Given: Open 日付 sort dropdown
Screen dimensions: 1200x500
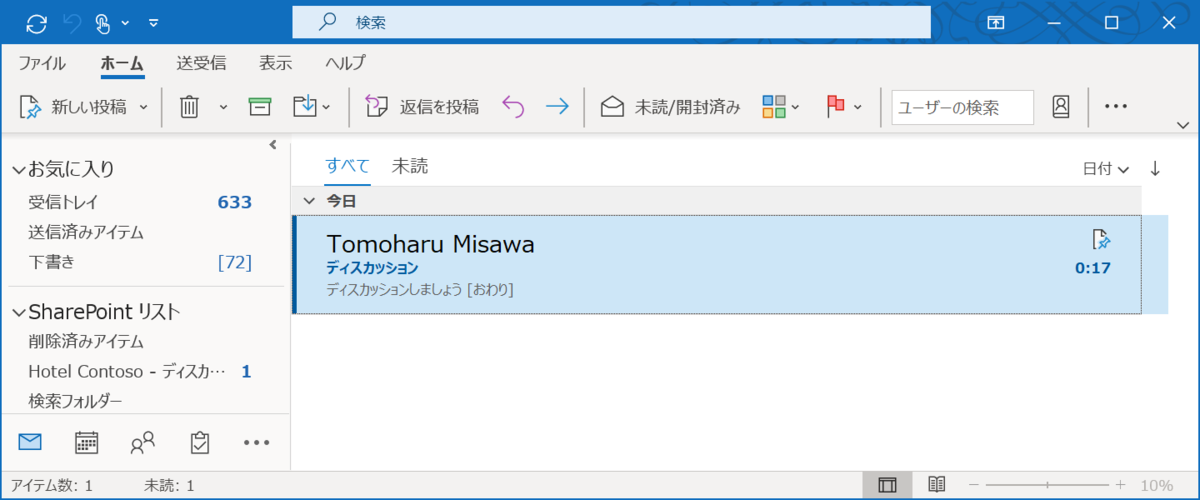Looking at the screenshot, I should 1106,169.
